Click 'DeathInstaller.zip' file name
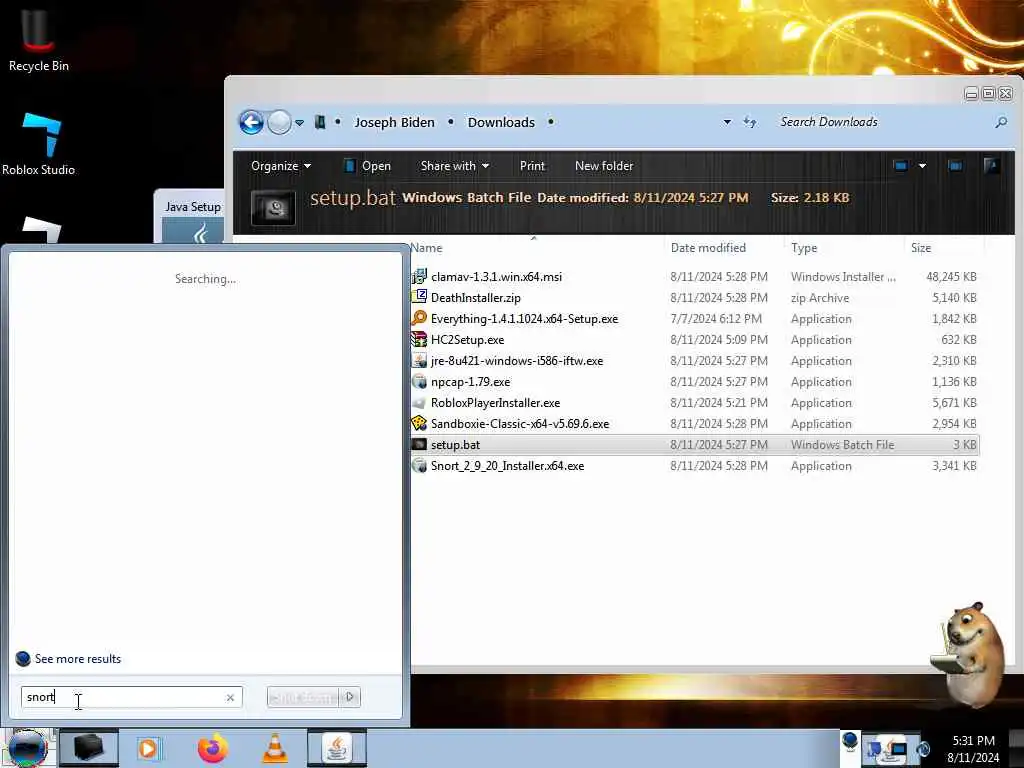This screenshot has height=768, width=1024. click(x=475, y=298)
